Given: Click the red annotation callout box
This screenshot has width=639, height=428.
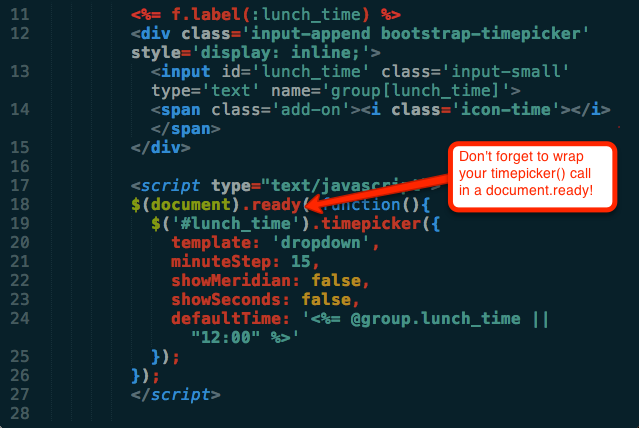Looking at the screenshot, I should click(x=532, y=176).
